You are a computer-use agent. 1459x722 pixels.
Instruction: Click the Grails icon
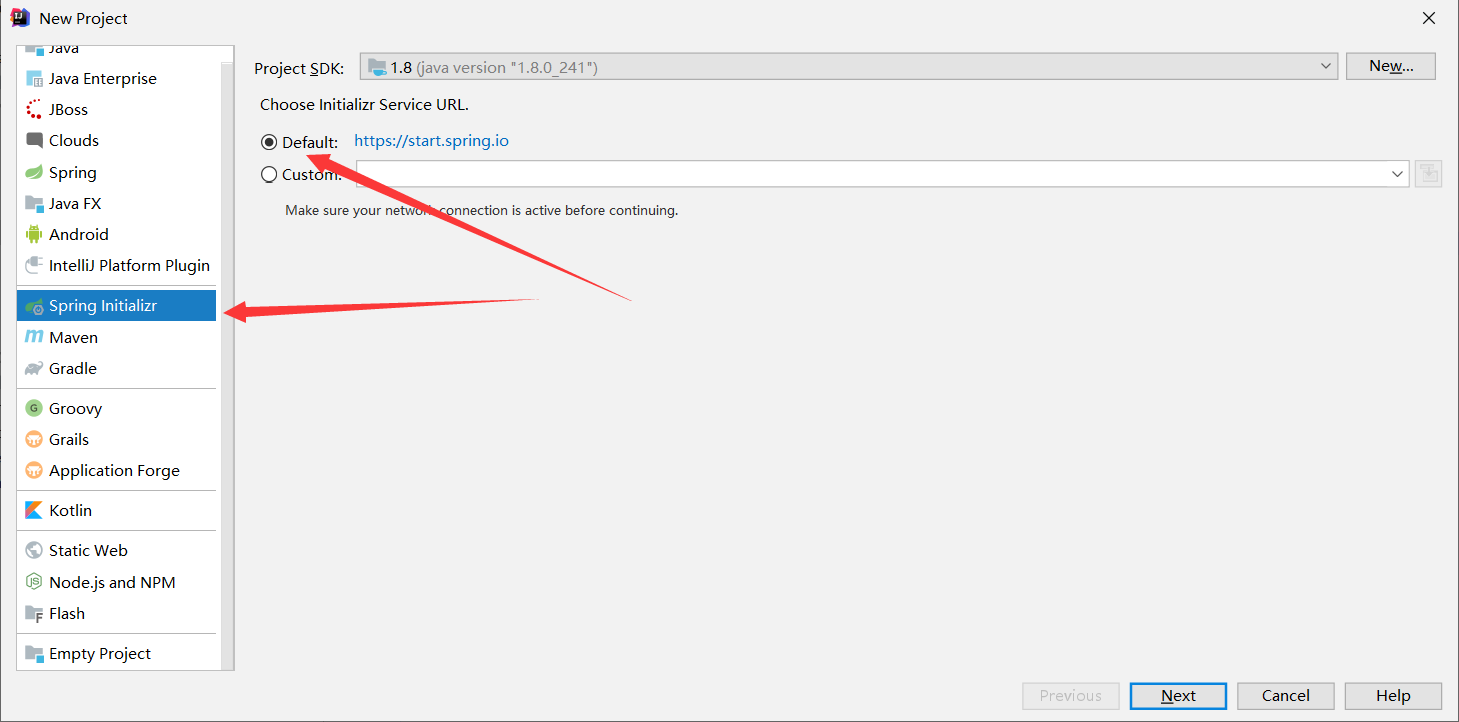point(34,439)
